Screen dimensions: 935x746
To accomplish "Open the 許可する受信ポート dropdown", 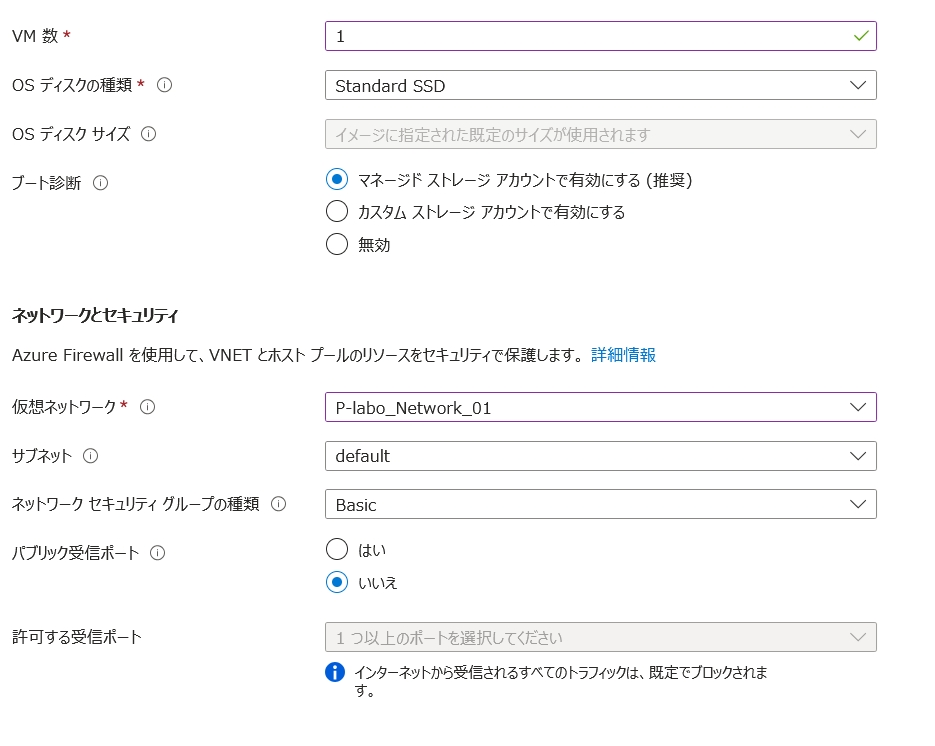I will [x=600, y=637].
